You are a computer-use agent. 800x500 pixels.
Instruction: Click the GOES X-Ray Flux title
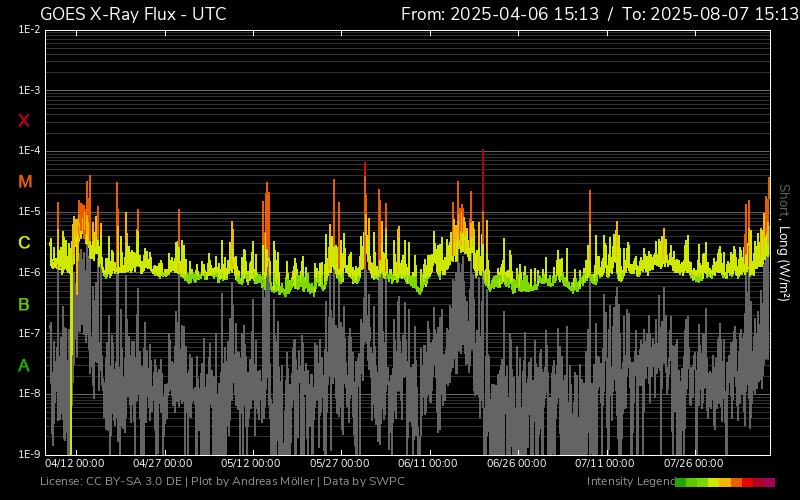133,14
